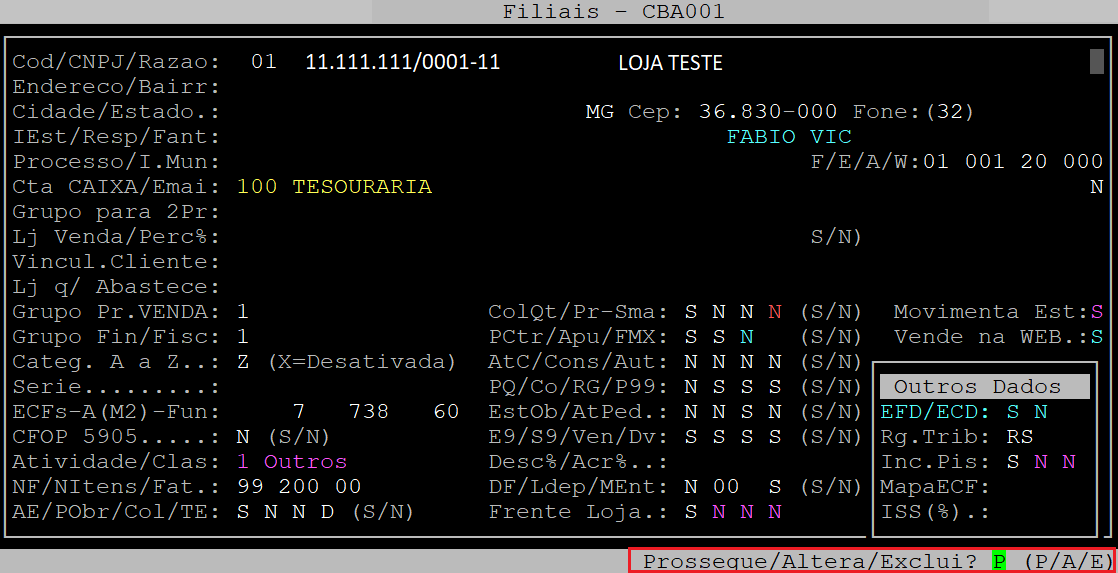Click the Grupo Pr.VENDA value 1

pos(243,312)
